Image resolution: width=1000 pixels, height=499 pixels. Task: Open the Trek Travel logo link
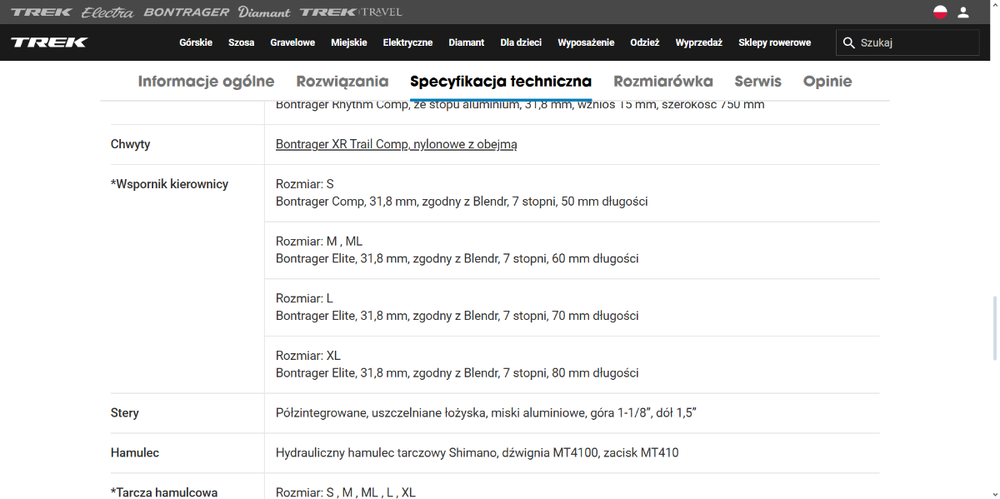click(x=351, y=12)
